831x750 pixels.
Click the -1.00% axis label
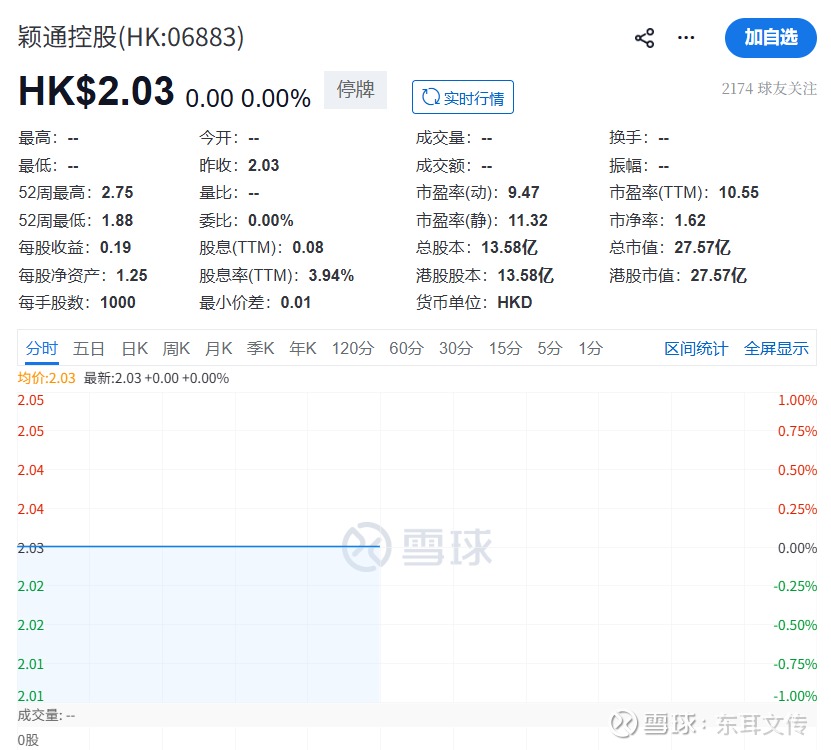click(794, 695)
